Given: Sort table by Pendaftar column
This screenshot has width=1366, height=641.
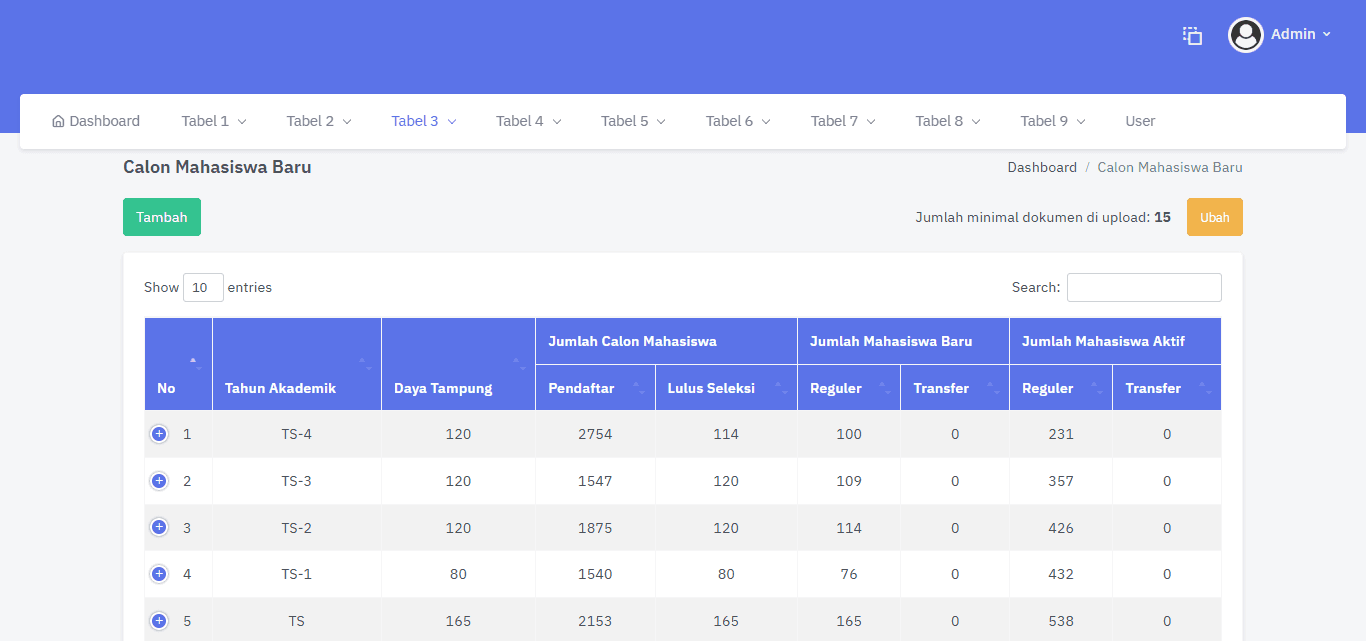Looking at the screenshot, I should tap(595, 388).
